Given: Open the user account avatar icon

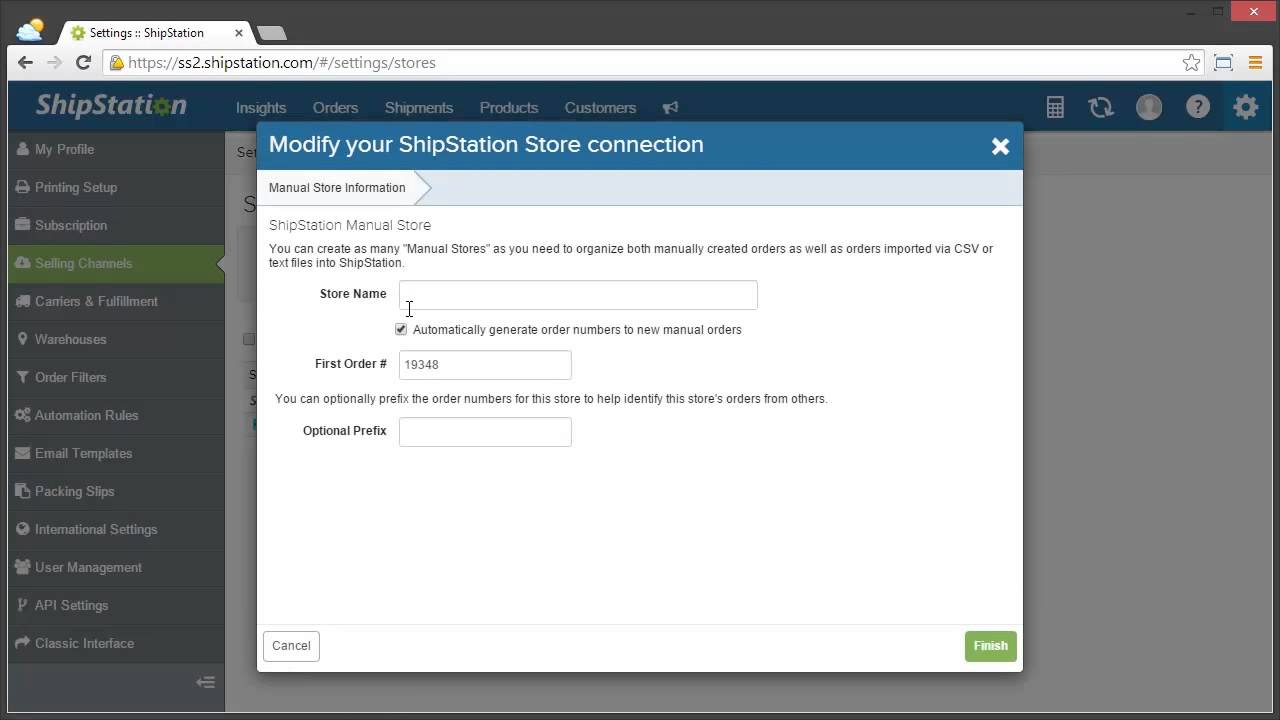Looking at the screenshot, I should pos(1149,107).
